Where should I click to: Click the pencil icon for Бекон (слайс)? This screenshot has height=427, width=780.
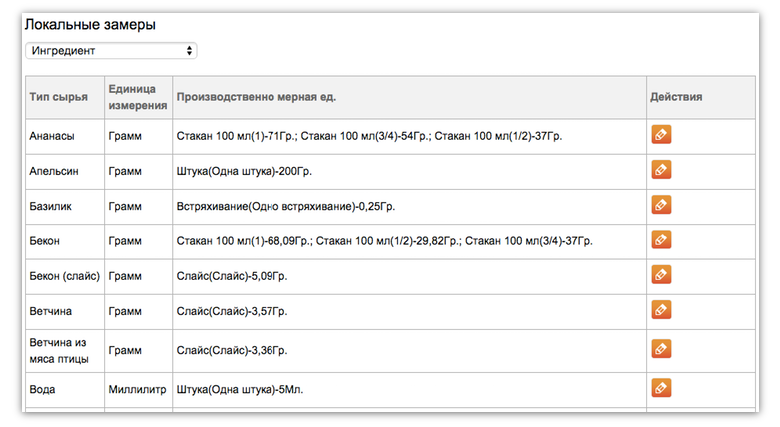(661, 274)
